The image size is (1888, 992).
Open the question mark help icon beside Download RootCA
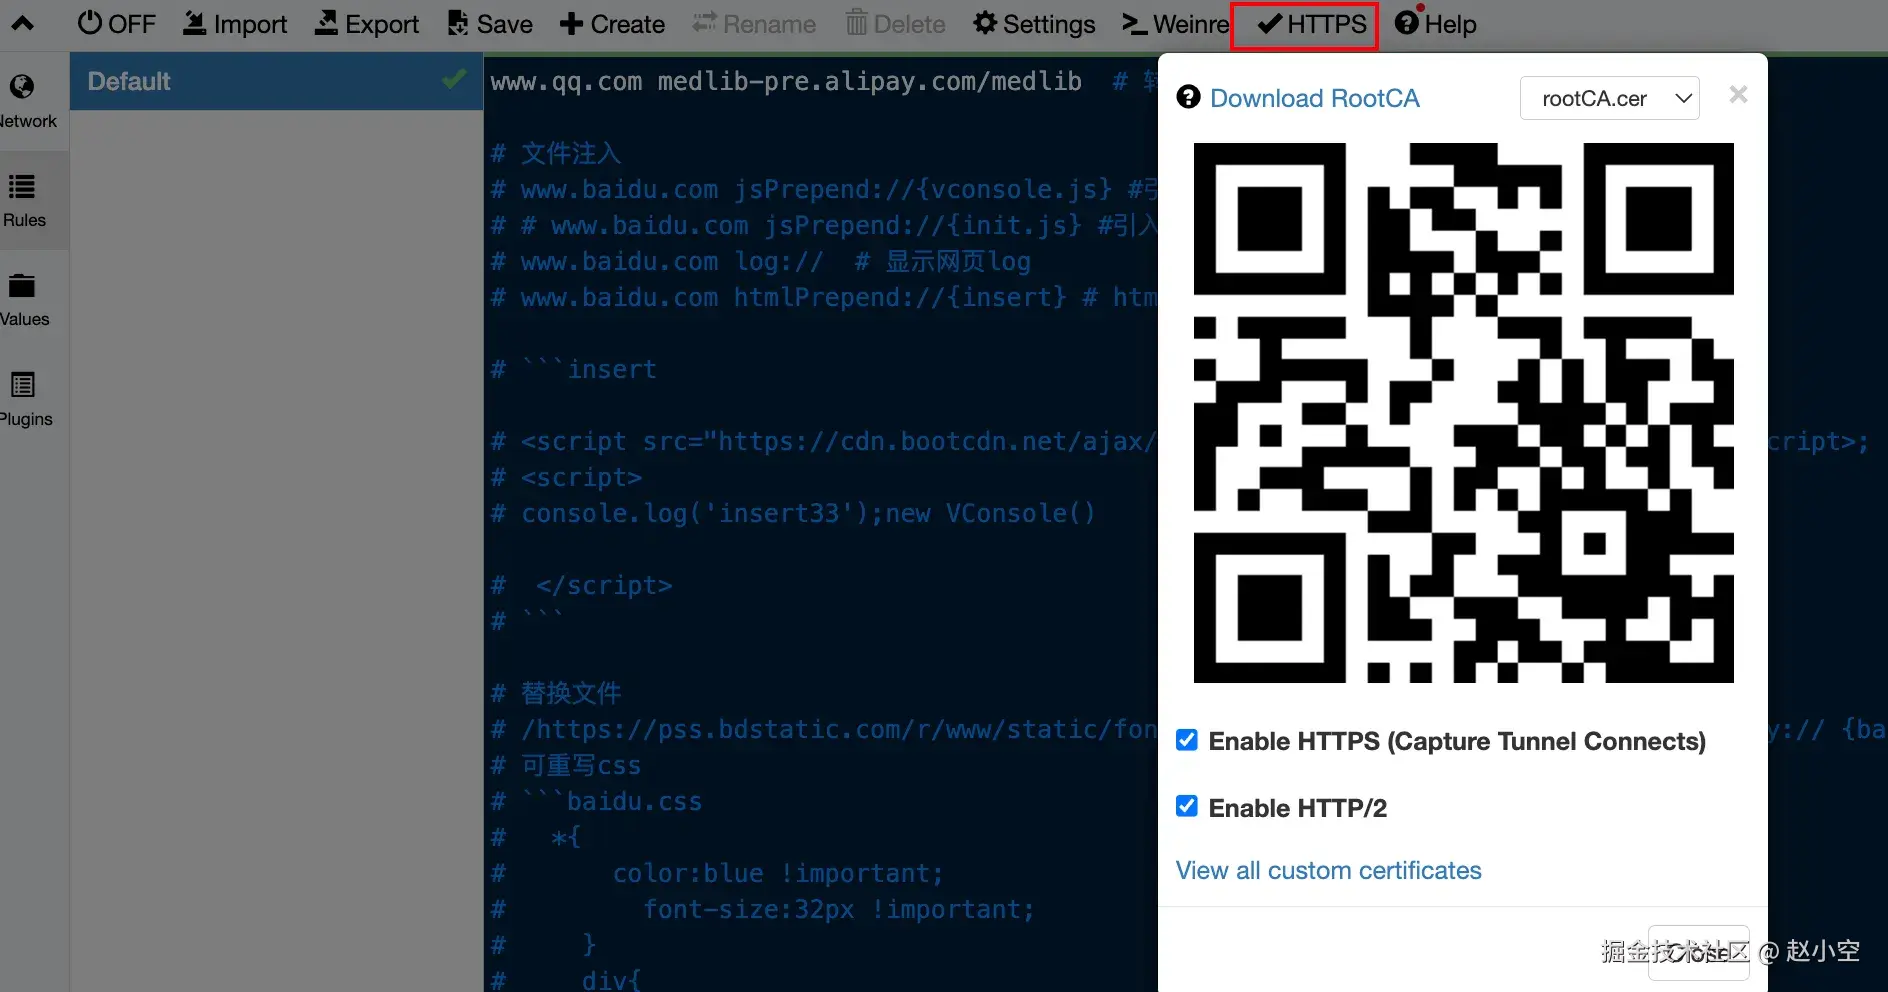click(1188, 97)
